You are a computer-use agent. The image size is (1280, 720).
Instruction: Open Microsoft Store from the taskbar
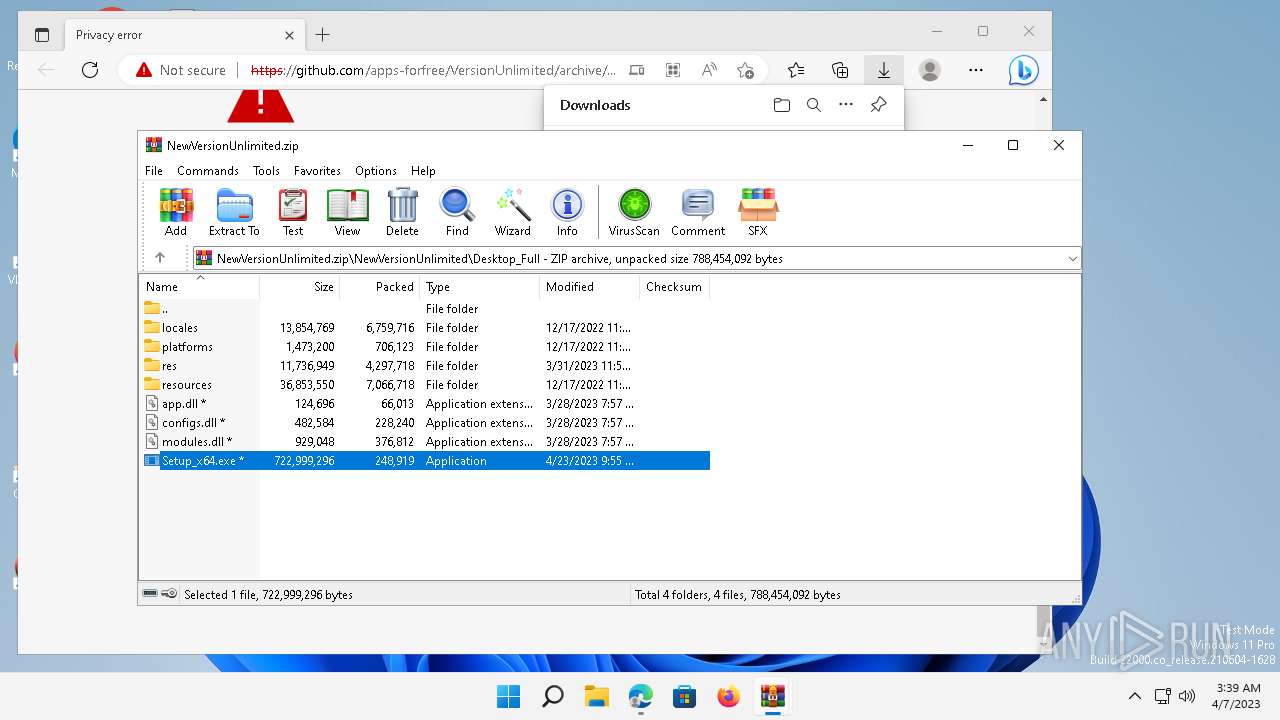684,696
